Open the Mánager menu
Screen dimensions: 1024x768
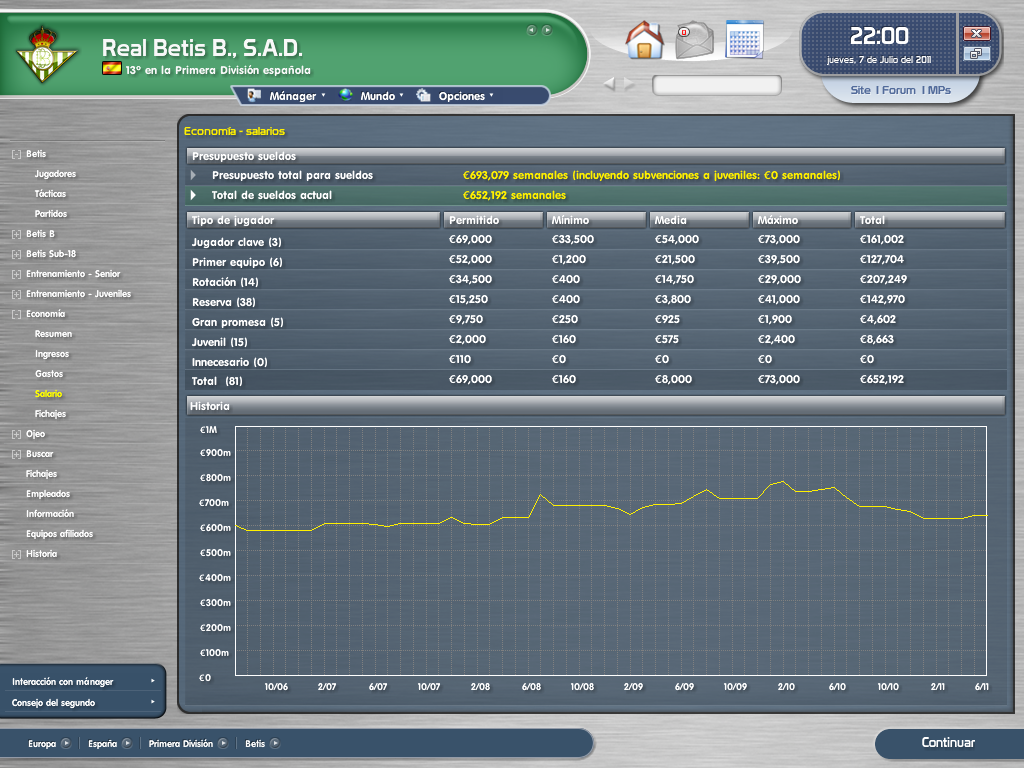[286, 96]
